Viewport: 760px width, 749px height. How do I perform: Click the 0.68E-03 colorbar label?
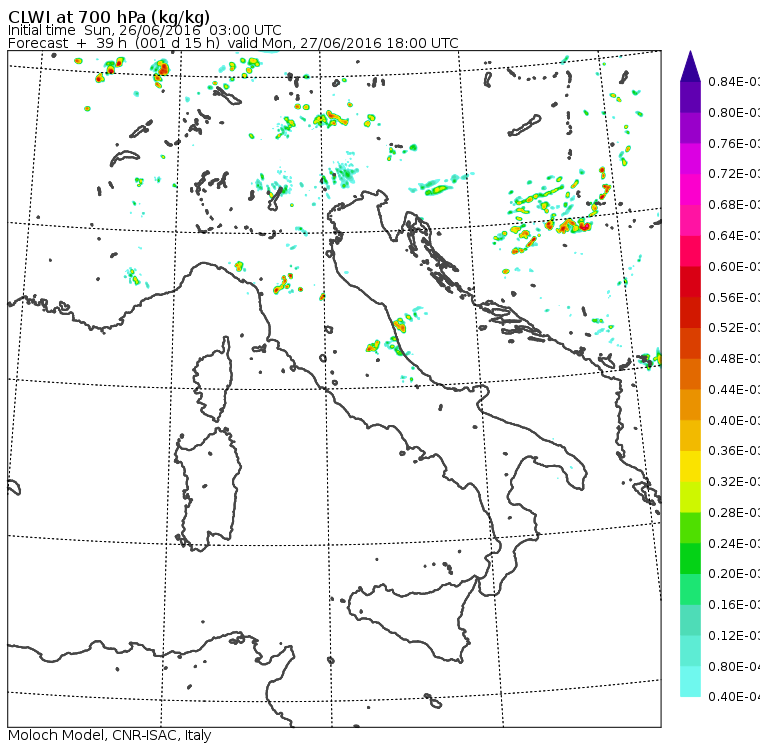pyautogui.click(x=734, y=205)
